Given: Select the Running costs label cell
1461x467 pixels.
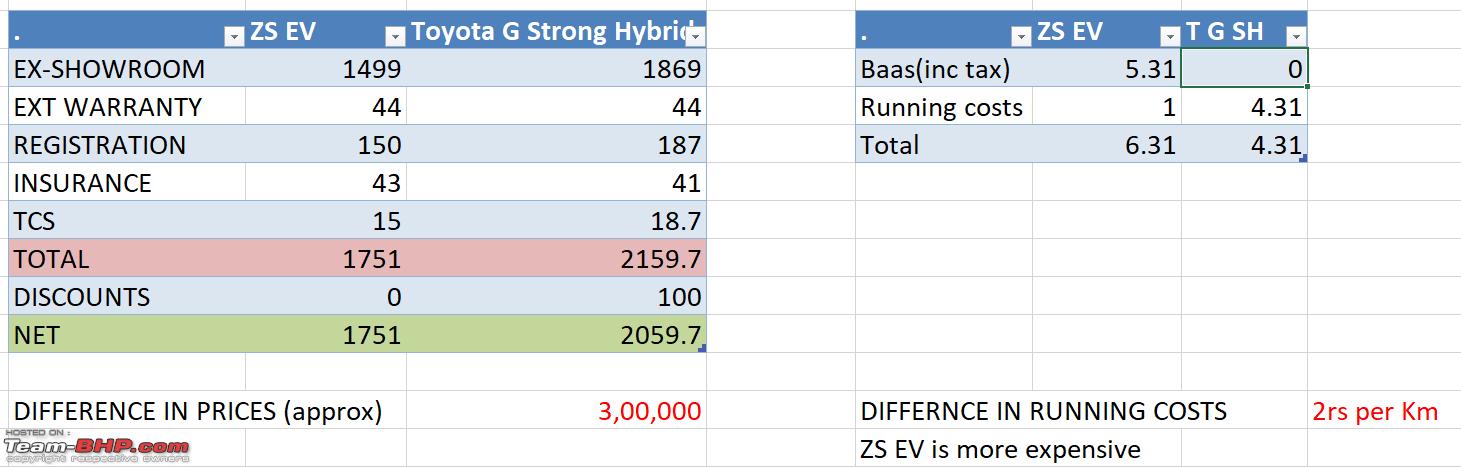Looking at the screenshot, I should click(x=944, y=107).
